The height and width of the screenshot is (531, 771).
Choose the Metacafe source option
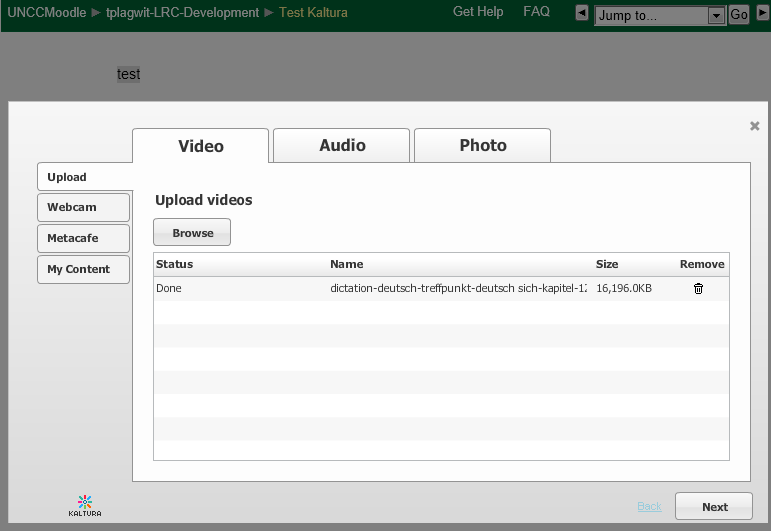pyautogui.click(x=83, y=238)
